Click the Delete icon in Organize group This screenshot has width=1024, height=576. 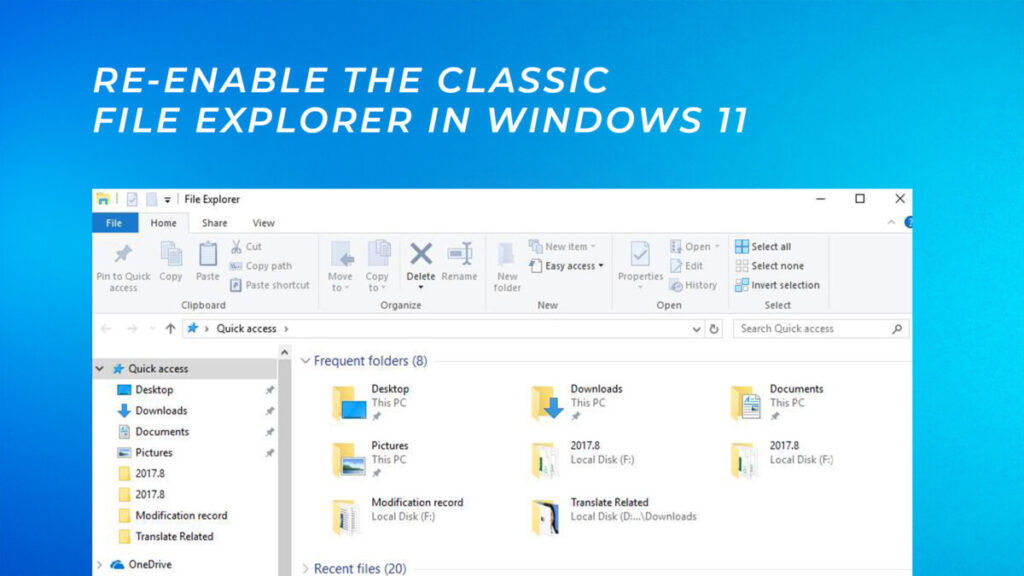tap(421, 255)
